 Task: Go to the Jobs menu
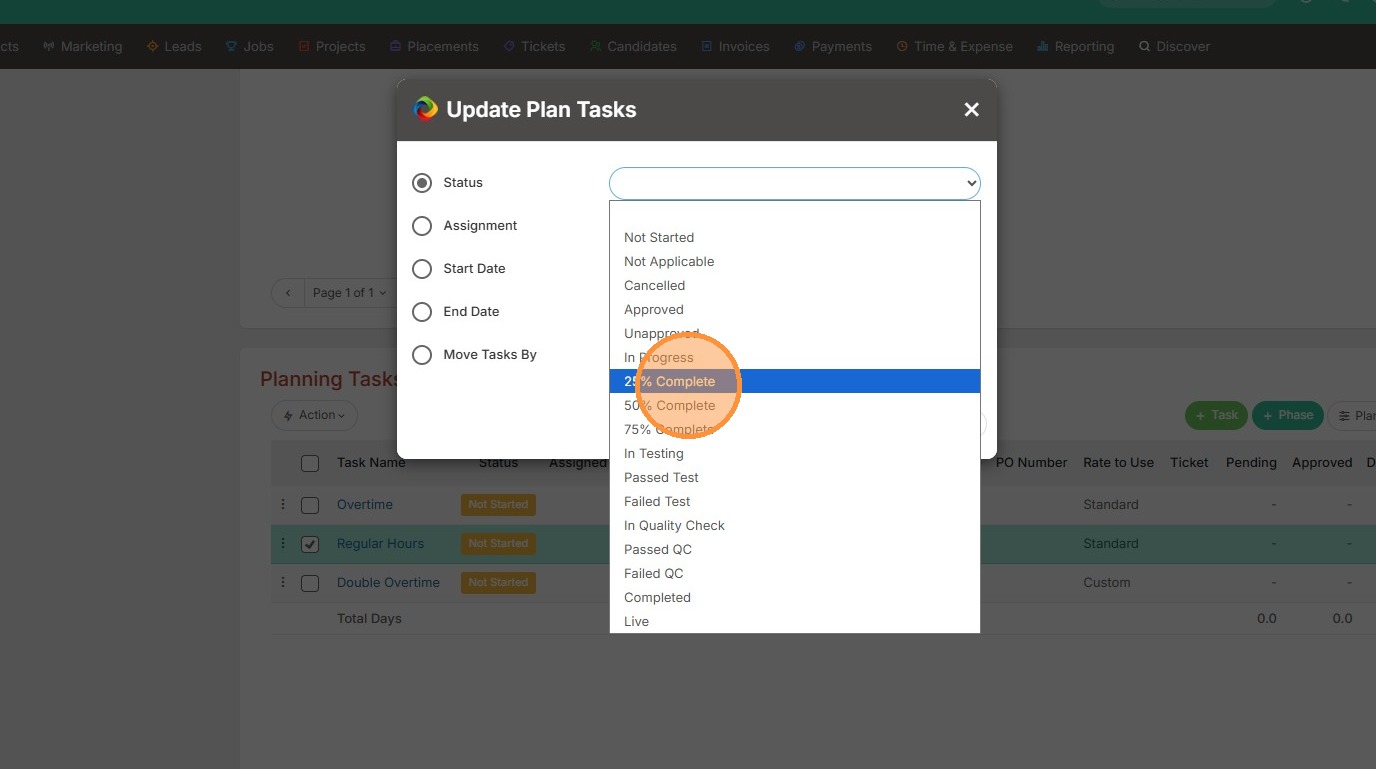click(249, 46)
